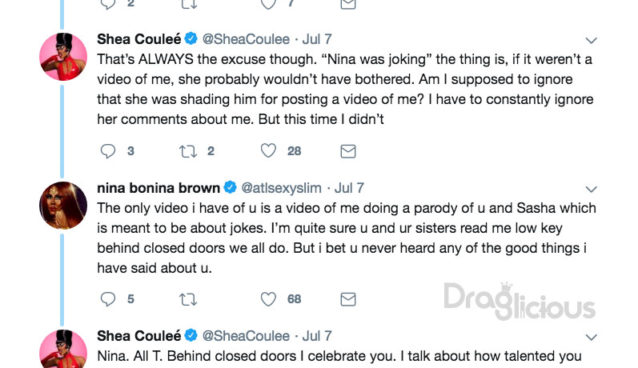The width and height of the screenshot is (638, 368).
Task: Share nina bonina brown's tweet via message icon
Action: click(348, 300)
